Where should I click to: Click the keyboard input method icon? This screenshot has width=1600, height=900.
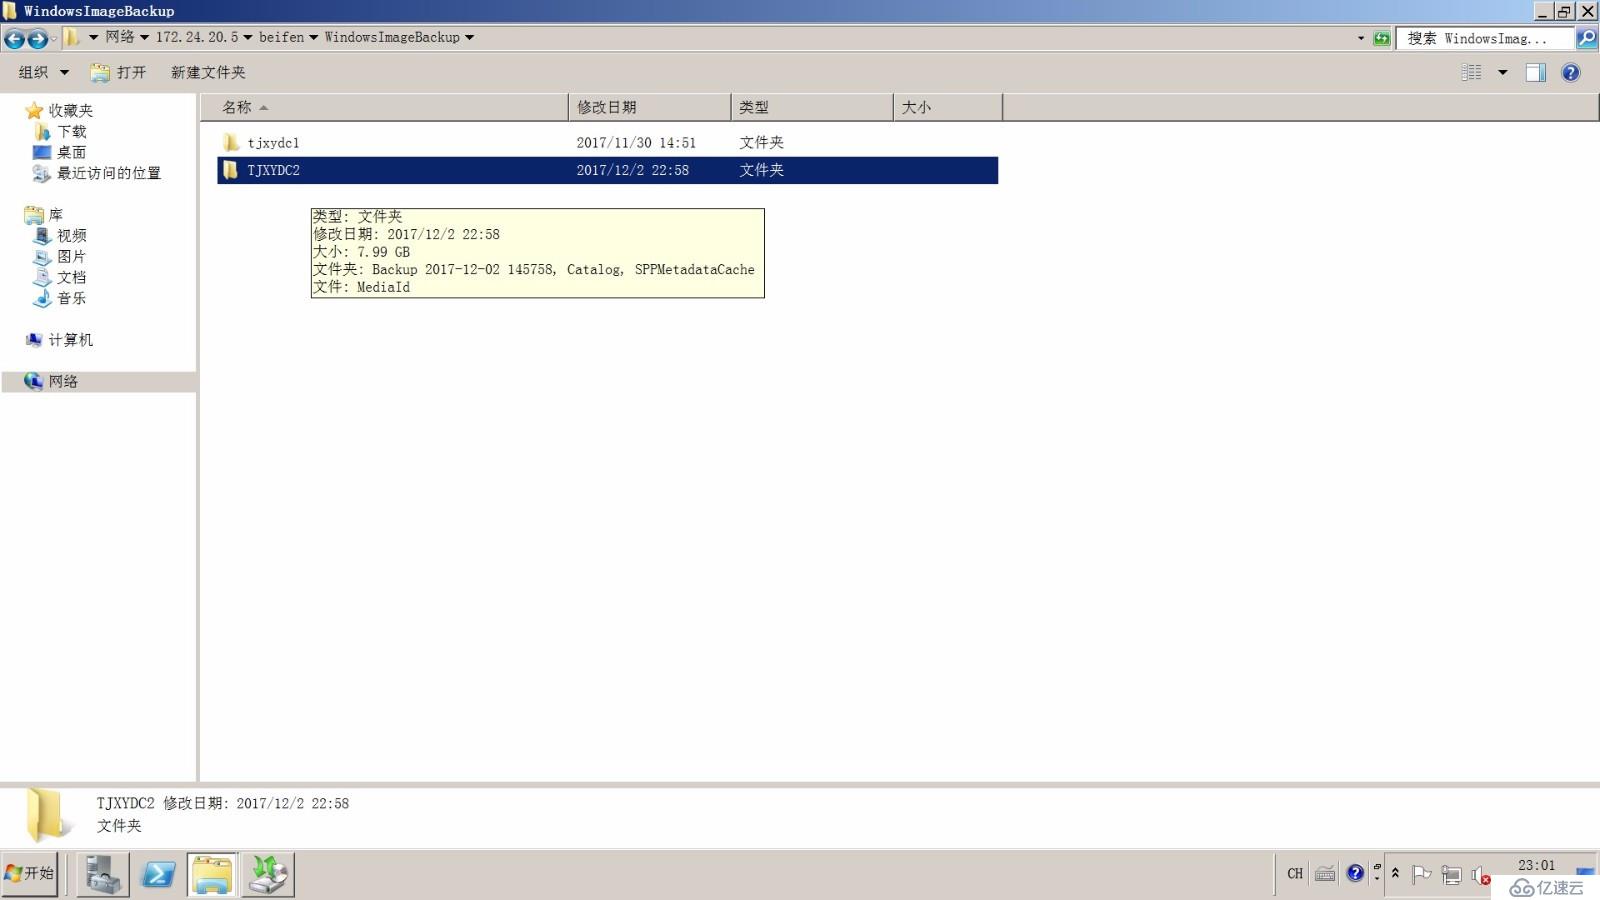click(x=1325, y=874)
